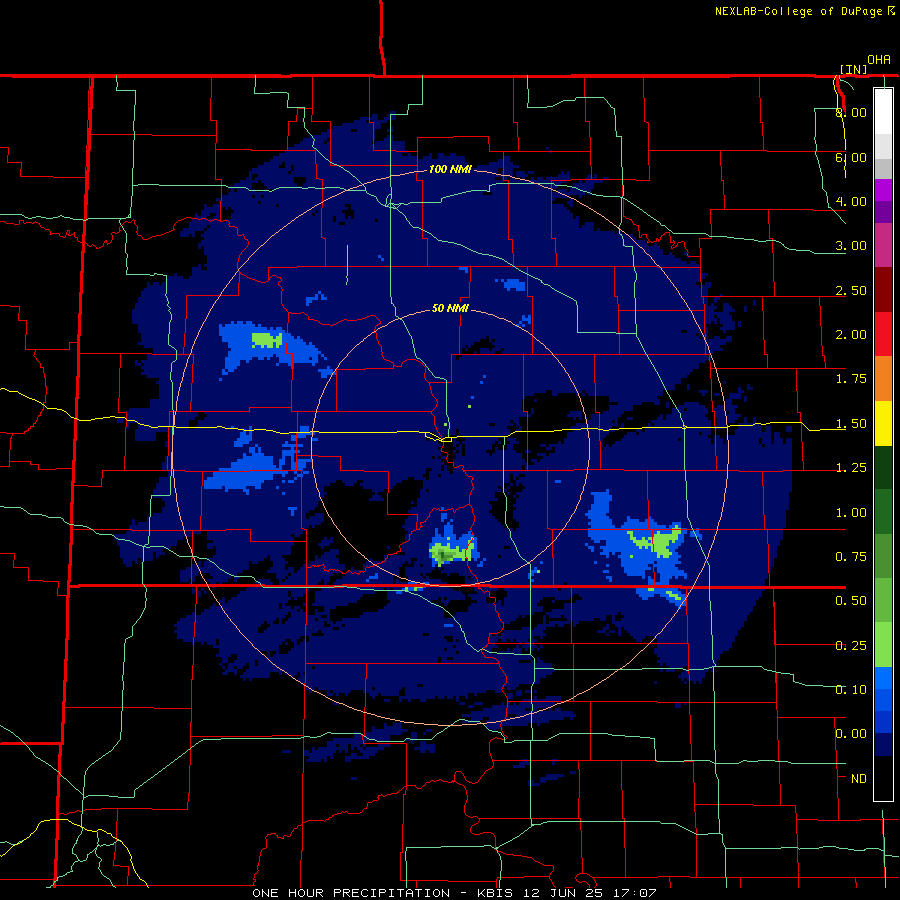Click the 8.00 legend value
Image resolution: width=900 pixels, height=900 pixels.
[851, 112]
